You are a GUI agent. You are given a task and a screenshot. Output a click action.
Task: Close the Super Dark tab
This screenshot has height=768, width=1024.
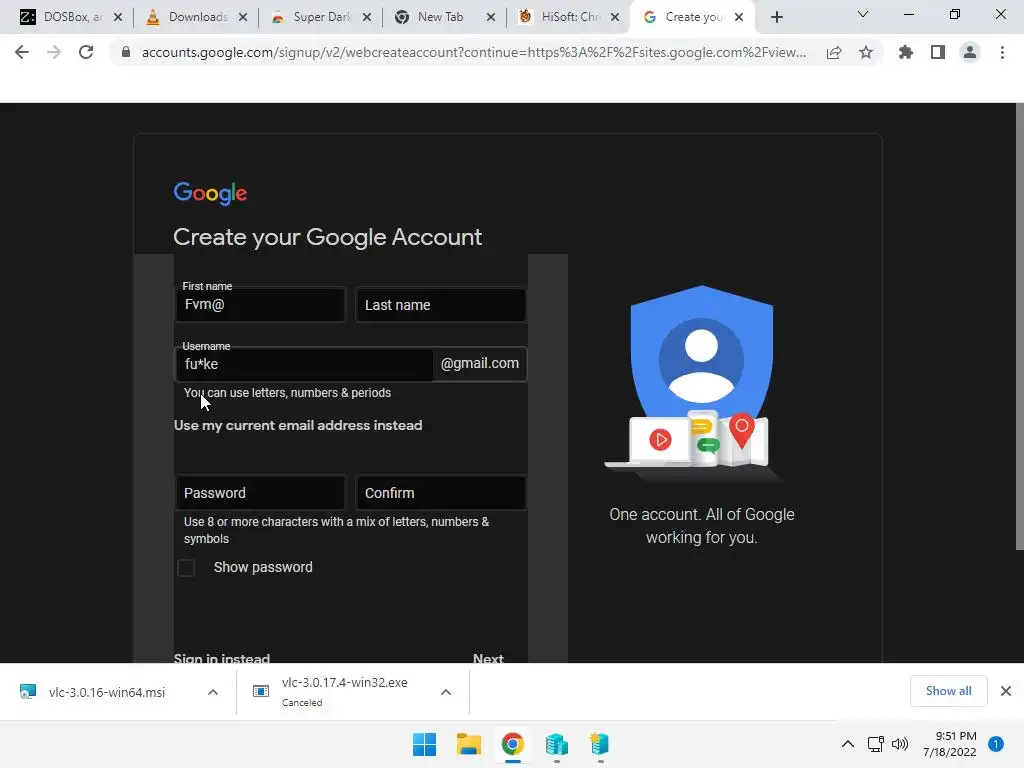367,17
